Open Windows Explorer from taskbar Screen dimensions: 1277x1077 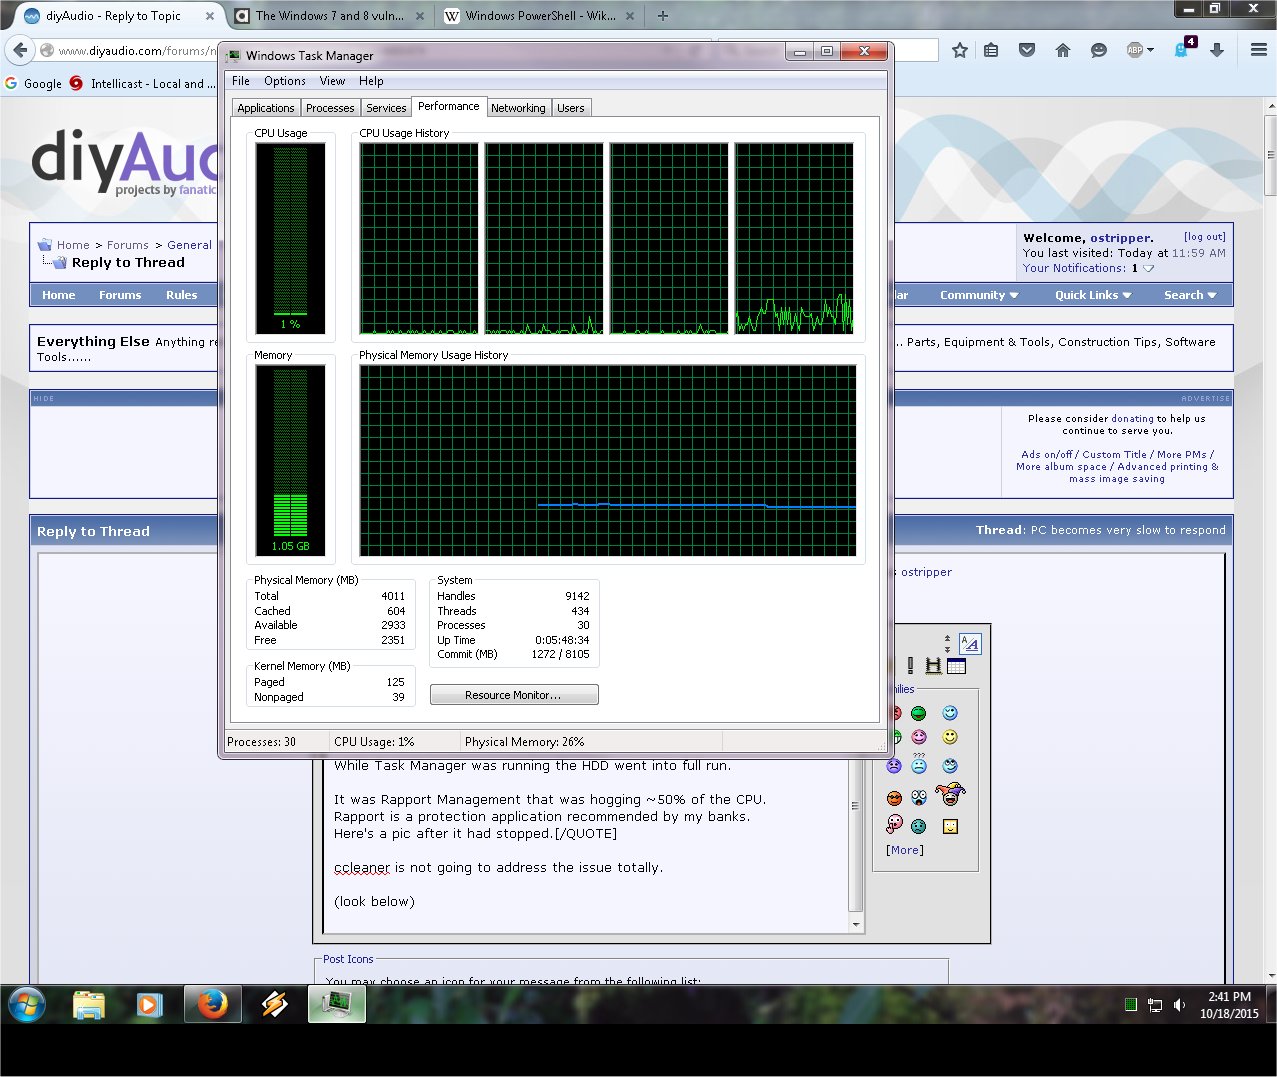point(89,1005)
